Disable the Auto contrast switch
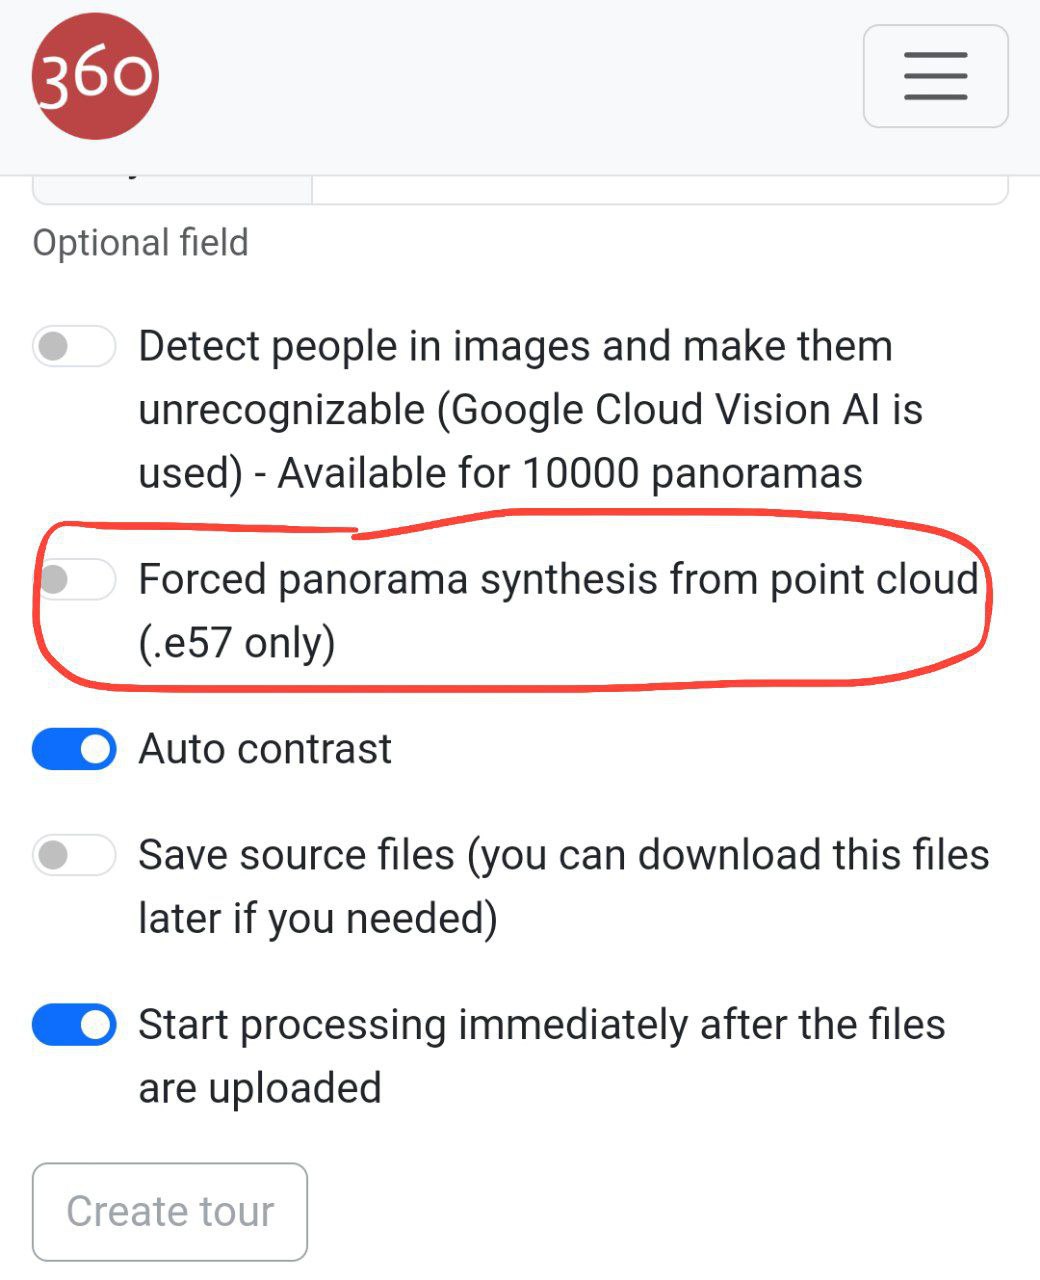 tap(74, 750)
